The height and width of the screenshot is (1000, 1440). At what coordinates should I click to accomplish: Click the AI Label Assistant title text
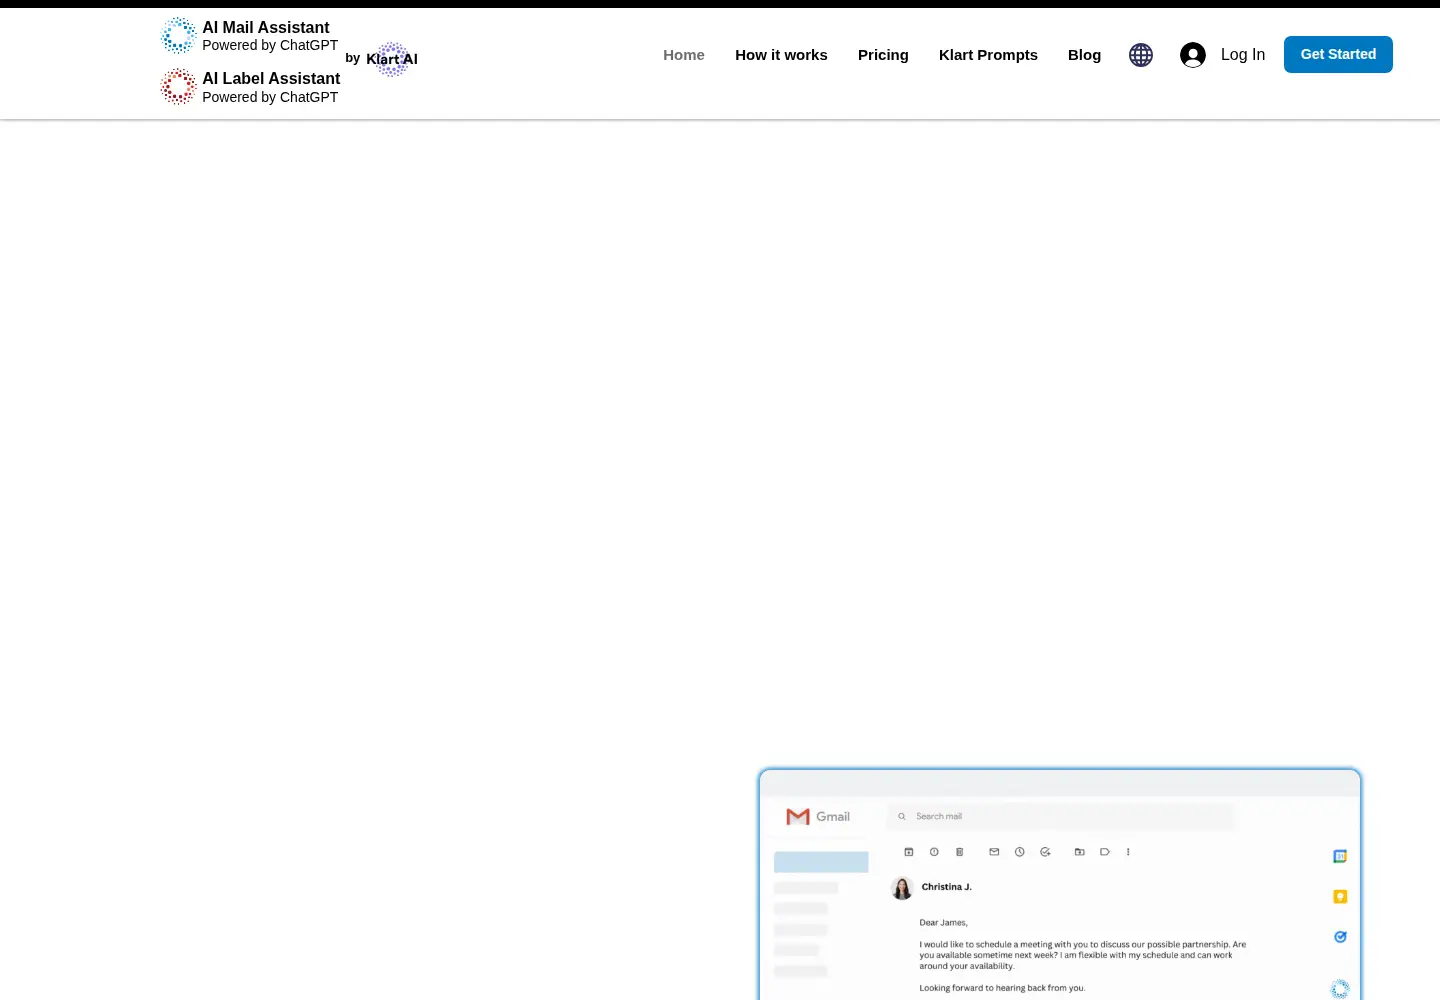coord(271,79)
